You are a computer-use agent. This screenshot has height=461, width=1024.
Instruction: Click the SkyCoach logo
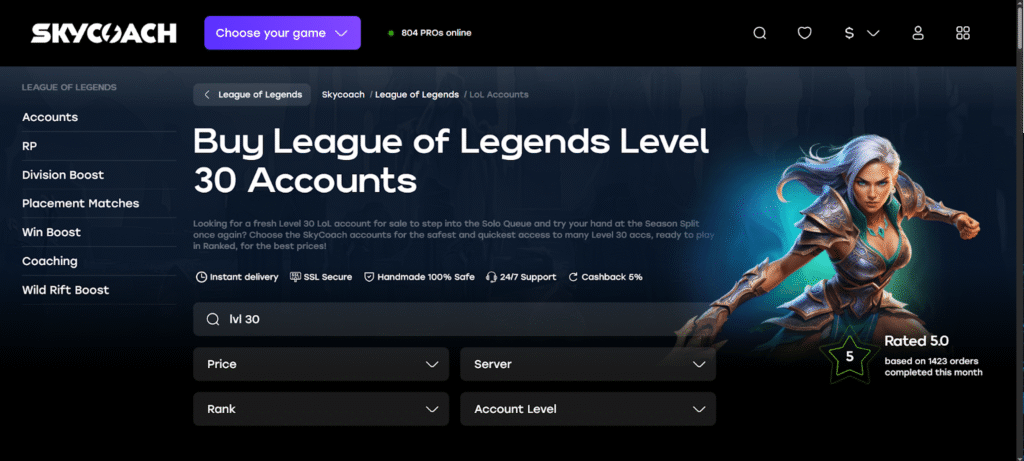(104, 33)
